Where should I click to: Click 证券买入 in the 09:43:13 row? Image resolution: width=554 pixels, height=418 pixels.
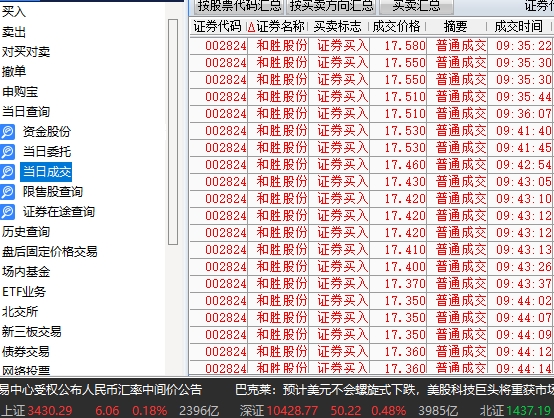point(343,249)
